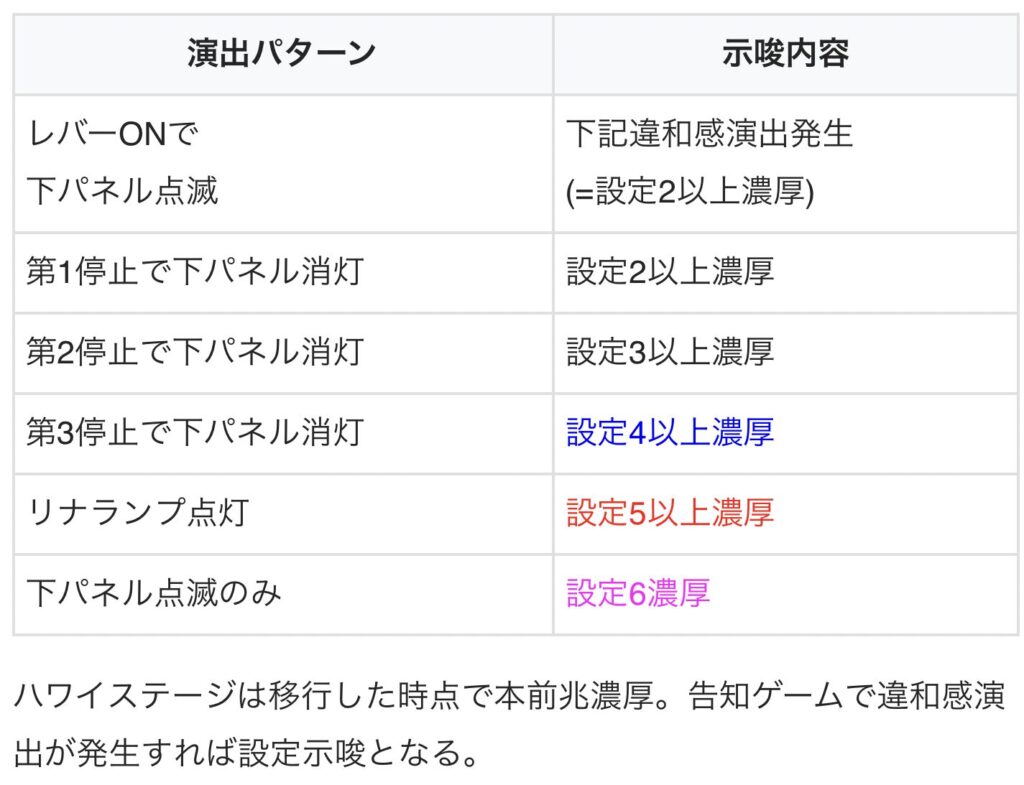1024x785 pixels.
Task: Click the 示唆内容 column header
Action: click(786, 54)
